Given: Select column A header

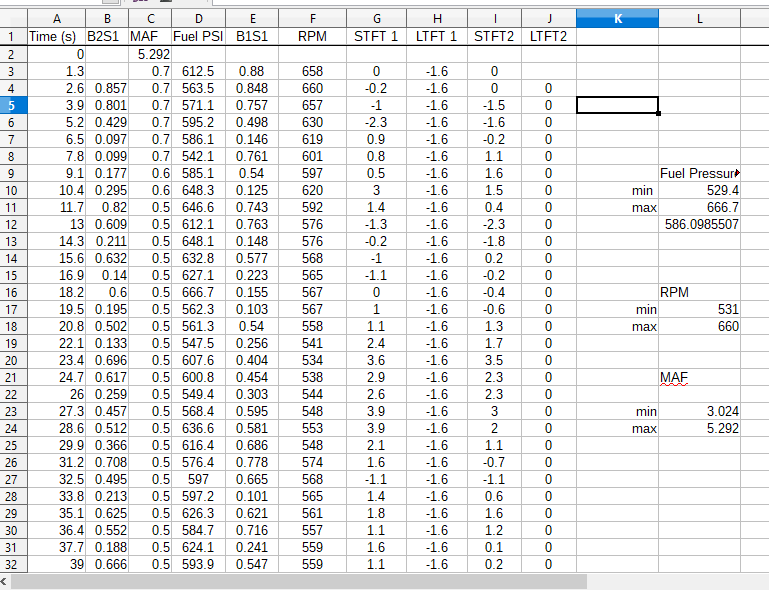Looking at the screenshot, I should 55,18.
